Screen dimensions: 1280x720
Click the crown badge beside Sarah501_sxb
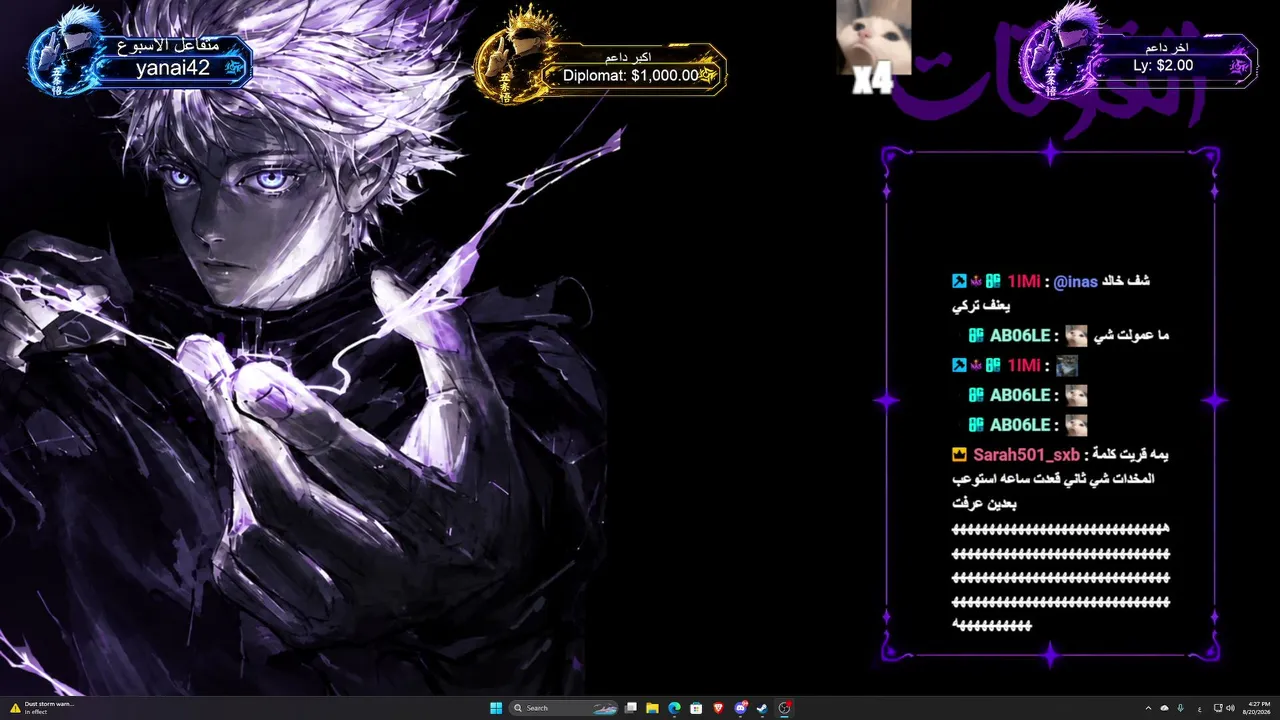coord(959,455)
